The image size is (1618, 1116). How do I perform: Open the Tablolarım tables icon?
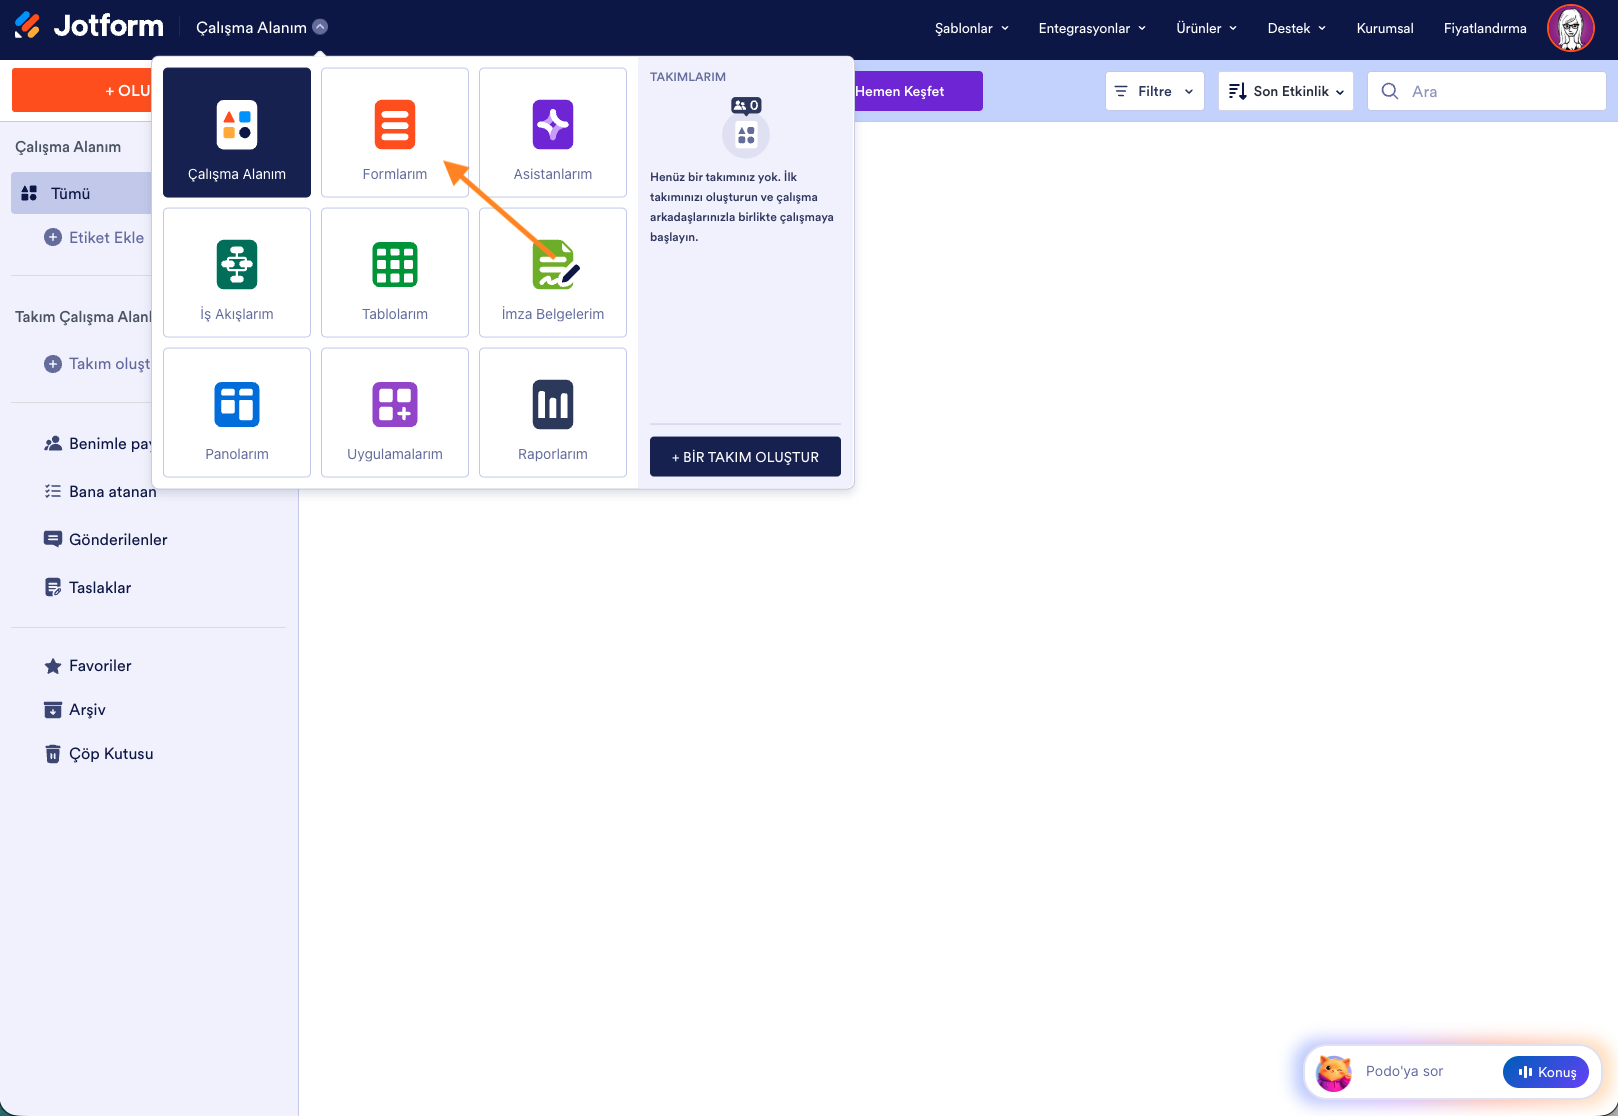coord(395,265)
